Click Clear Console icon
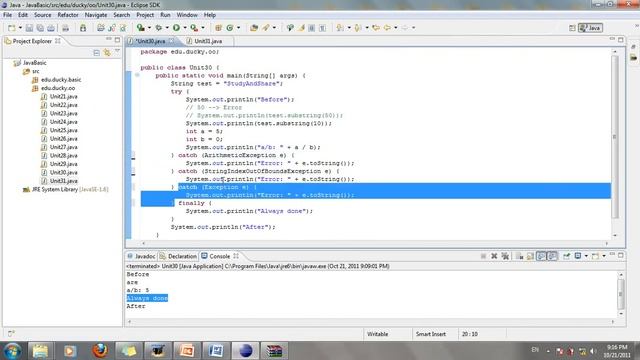 click(519, 256)
